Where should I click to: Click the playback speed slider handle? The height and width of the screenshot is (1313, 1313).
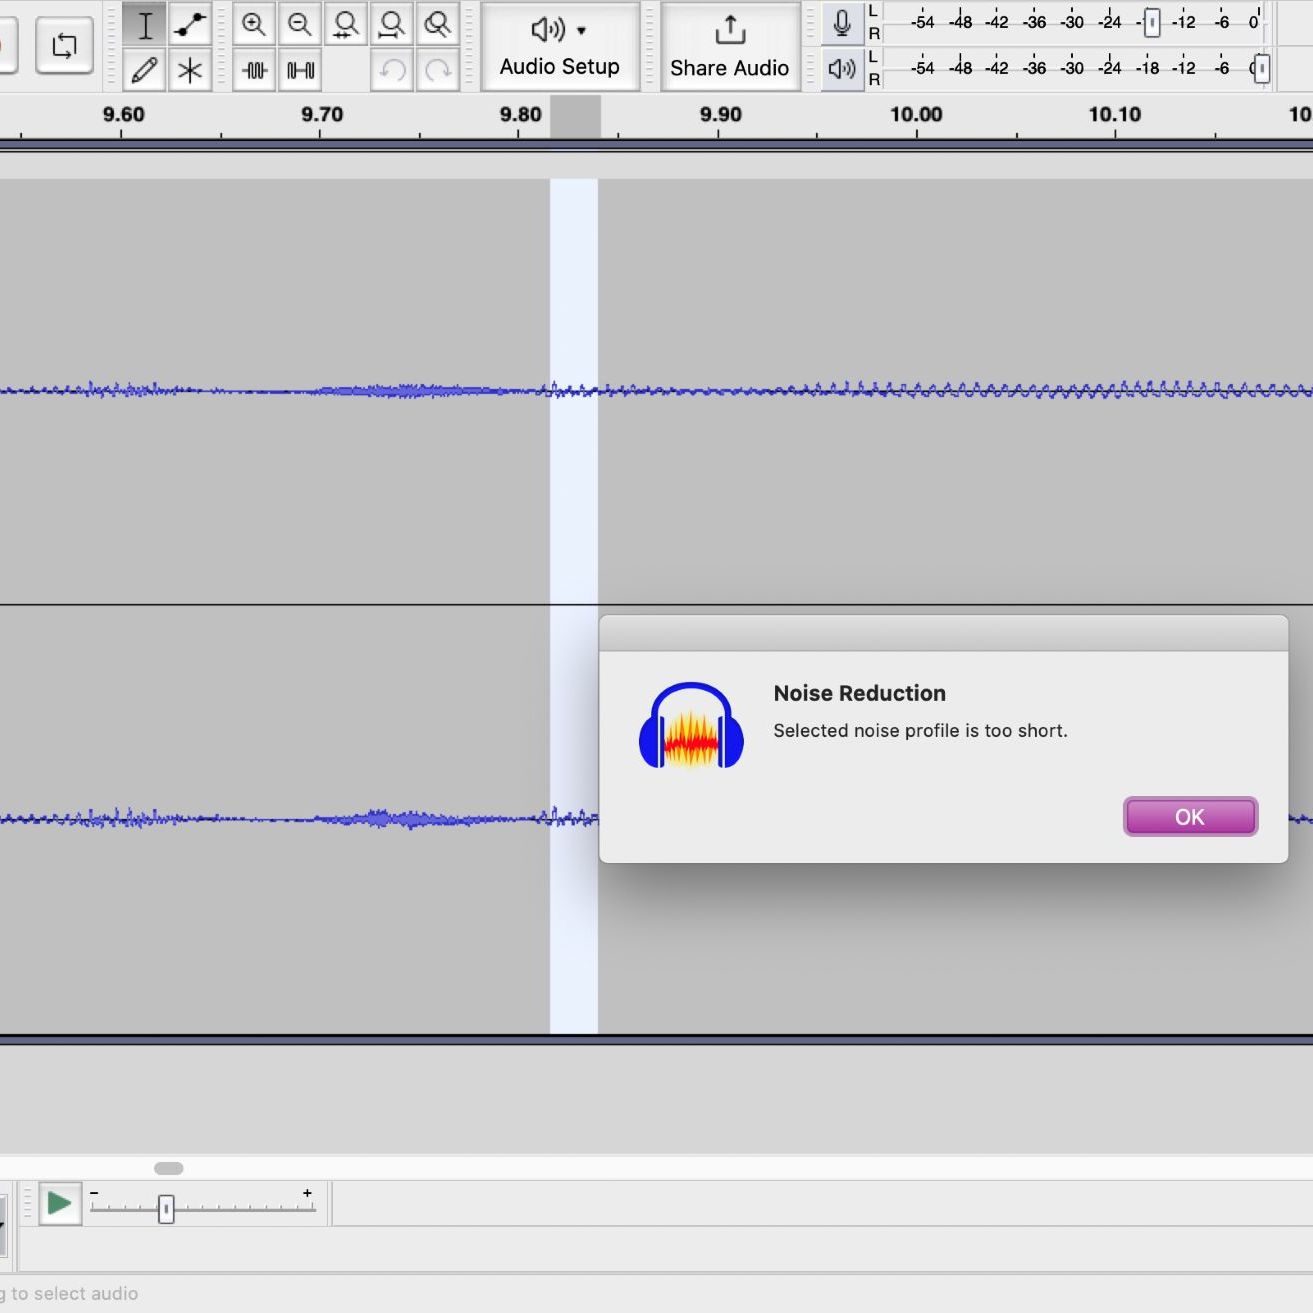[x=166, y=1209]
